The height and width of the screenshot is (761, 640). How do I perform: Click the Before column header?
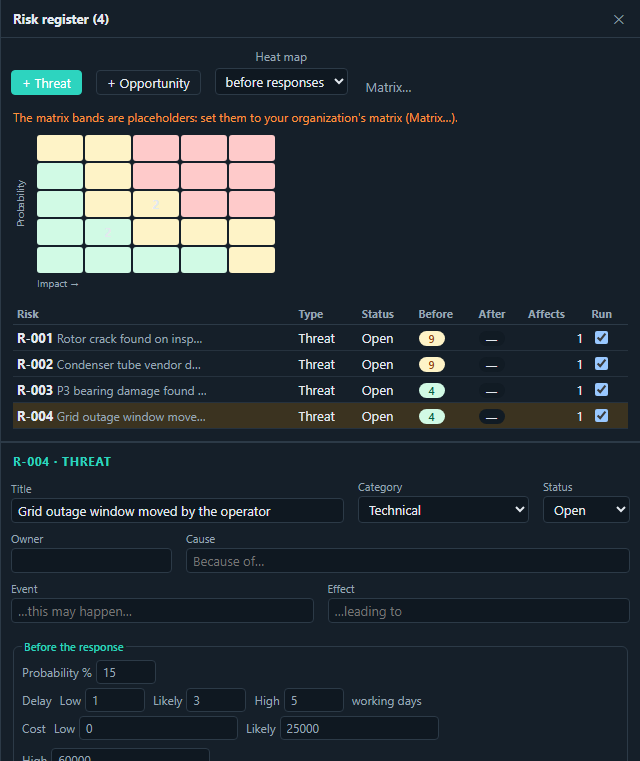click(436, 314)
